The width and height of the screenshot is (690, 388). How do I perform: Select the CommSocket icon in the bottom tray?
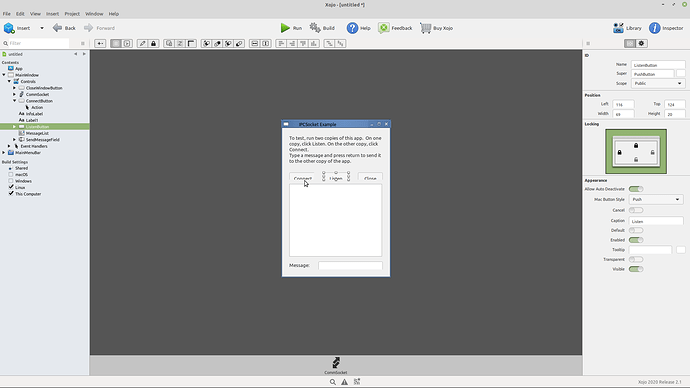click(336, 362)
